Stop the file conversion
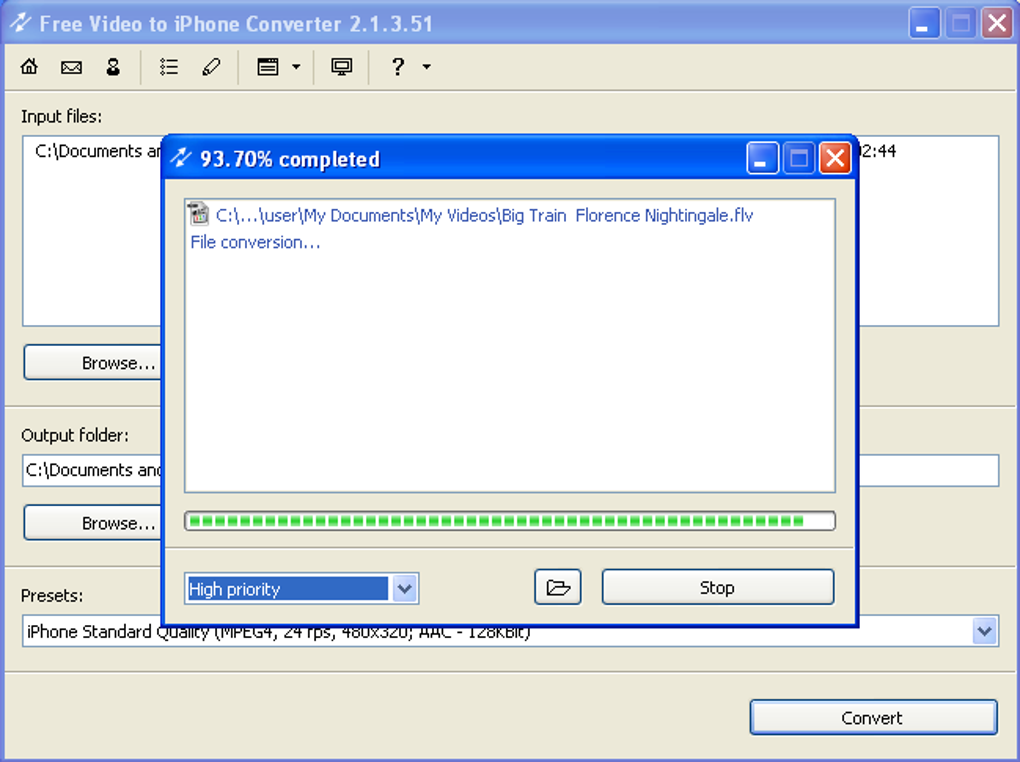This screenshot has width=1020, height=762. point(718,587)
